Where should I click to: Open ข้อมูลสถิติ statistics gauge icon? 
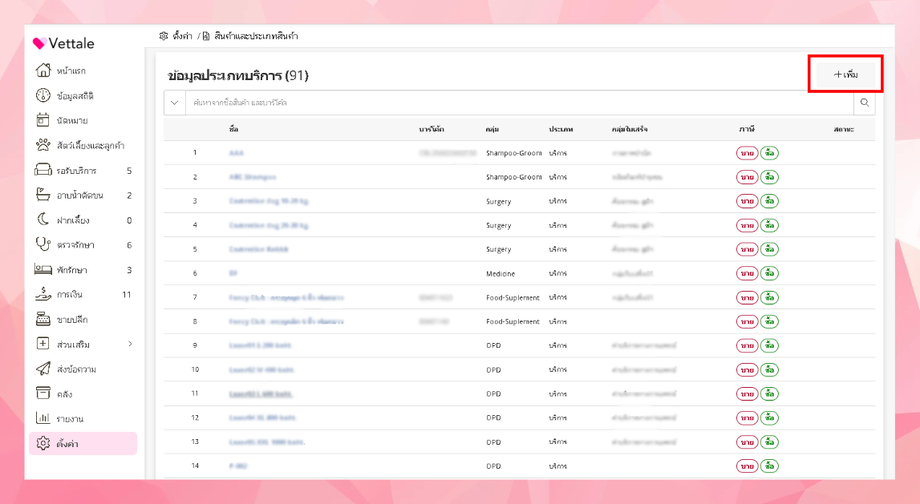[43, 95]
